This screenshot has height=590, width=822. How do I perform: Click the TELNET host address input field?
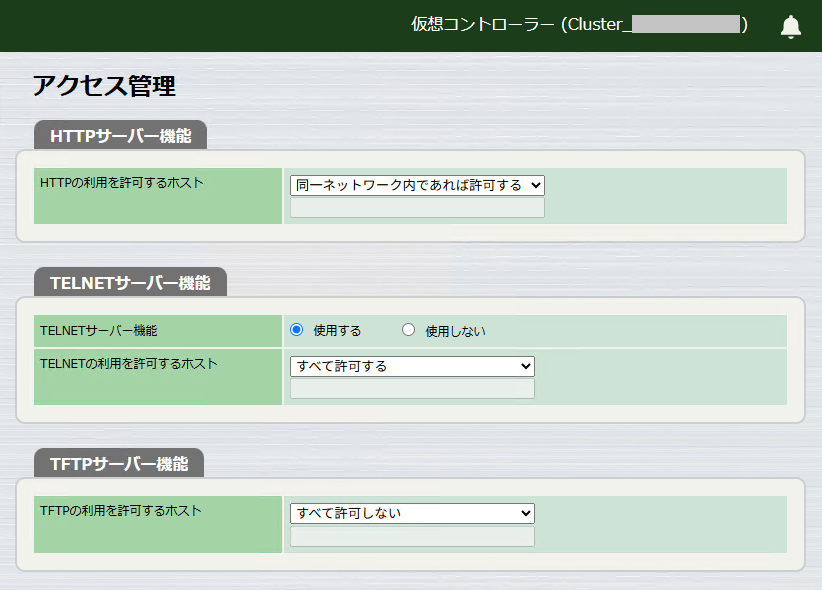(412, 389)
